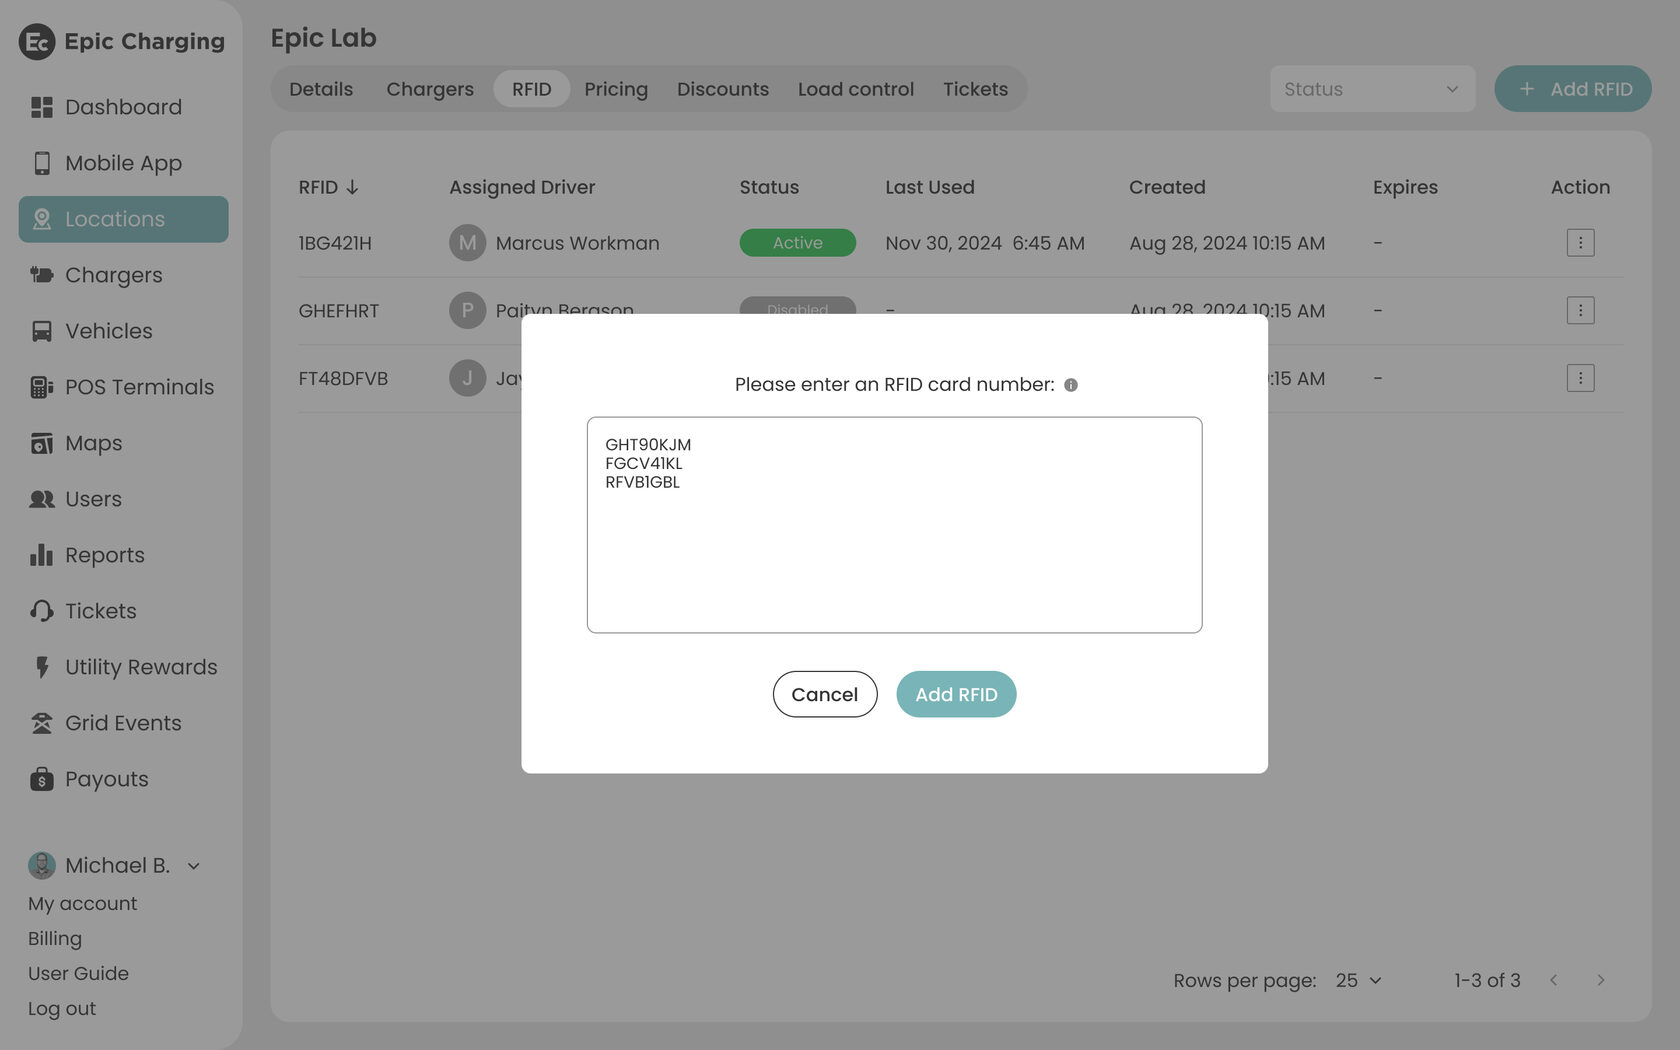Change rows per page dropdown 25
The width and height of the screenshot is (1680, 1050).
[x=1358, y=980]
